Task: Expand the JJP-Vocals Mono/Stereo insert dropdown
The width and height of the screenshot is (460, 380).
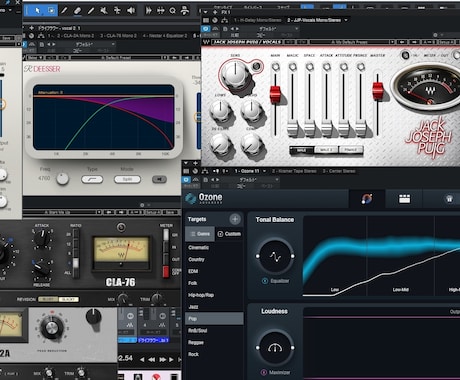Action: click(346, 20)
